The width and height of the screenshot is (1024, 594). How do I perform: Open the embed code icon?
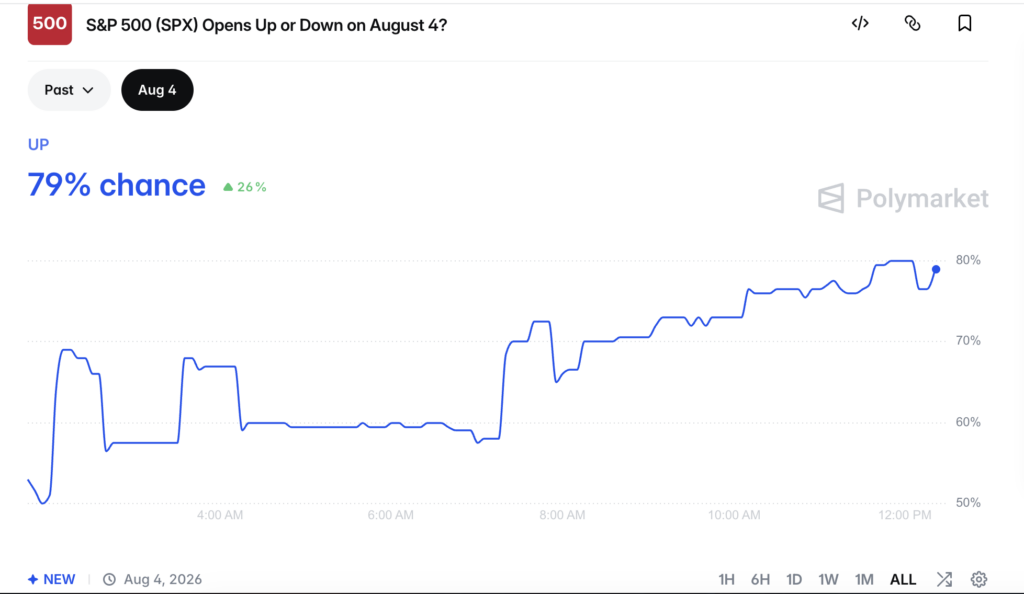click(860, 23)
